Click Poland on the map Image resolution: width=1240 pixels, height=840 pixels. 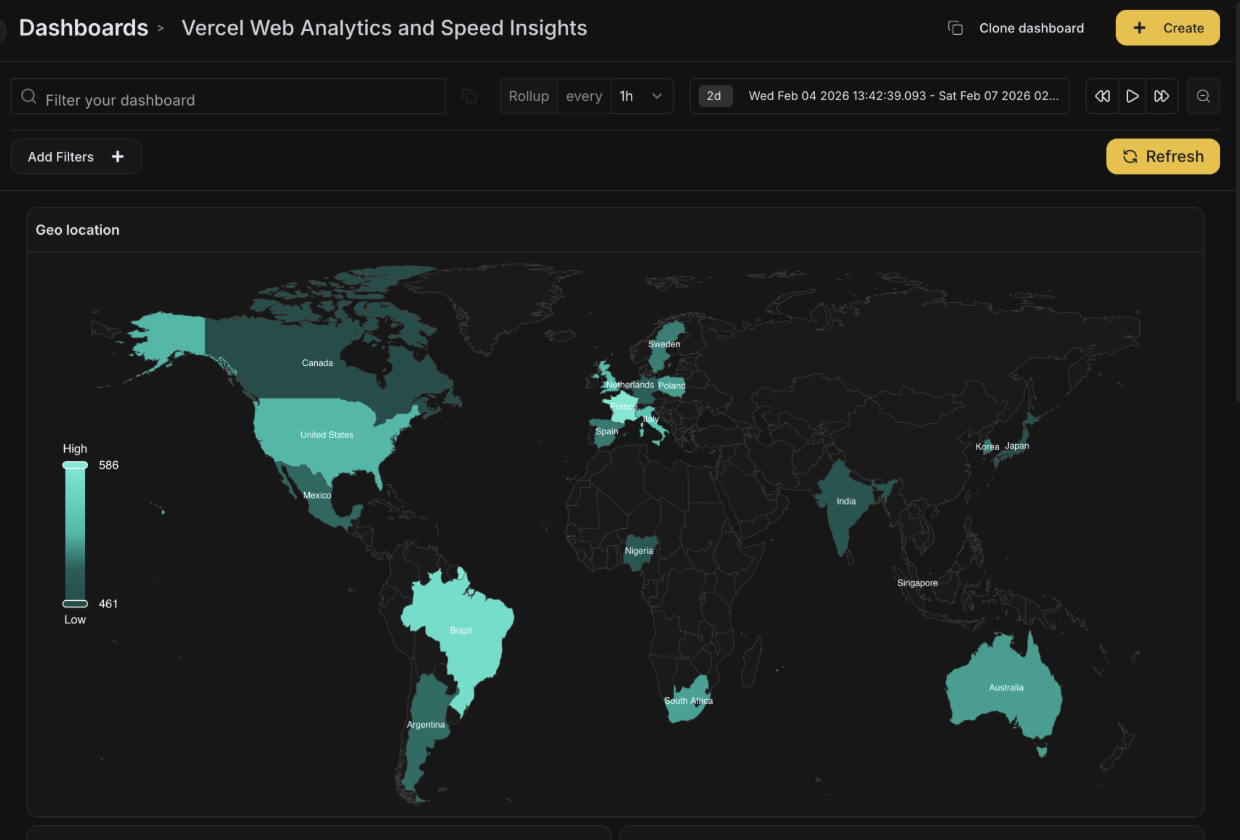(671, 386)
